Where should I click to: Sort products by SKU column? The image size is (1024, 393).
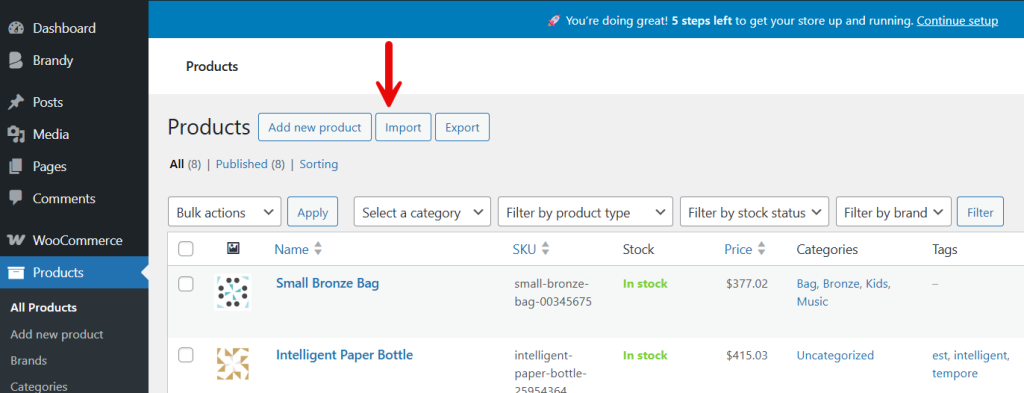(524, 249)
